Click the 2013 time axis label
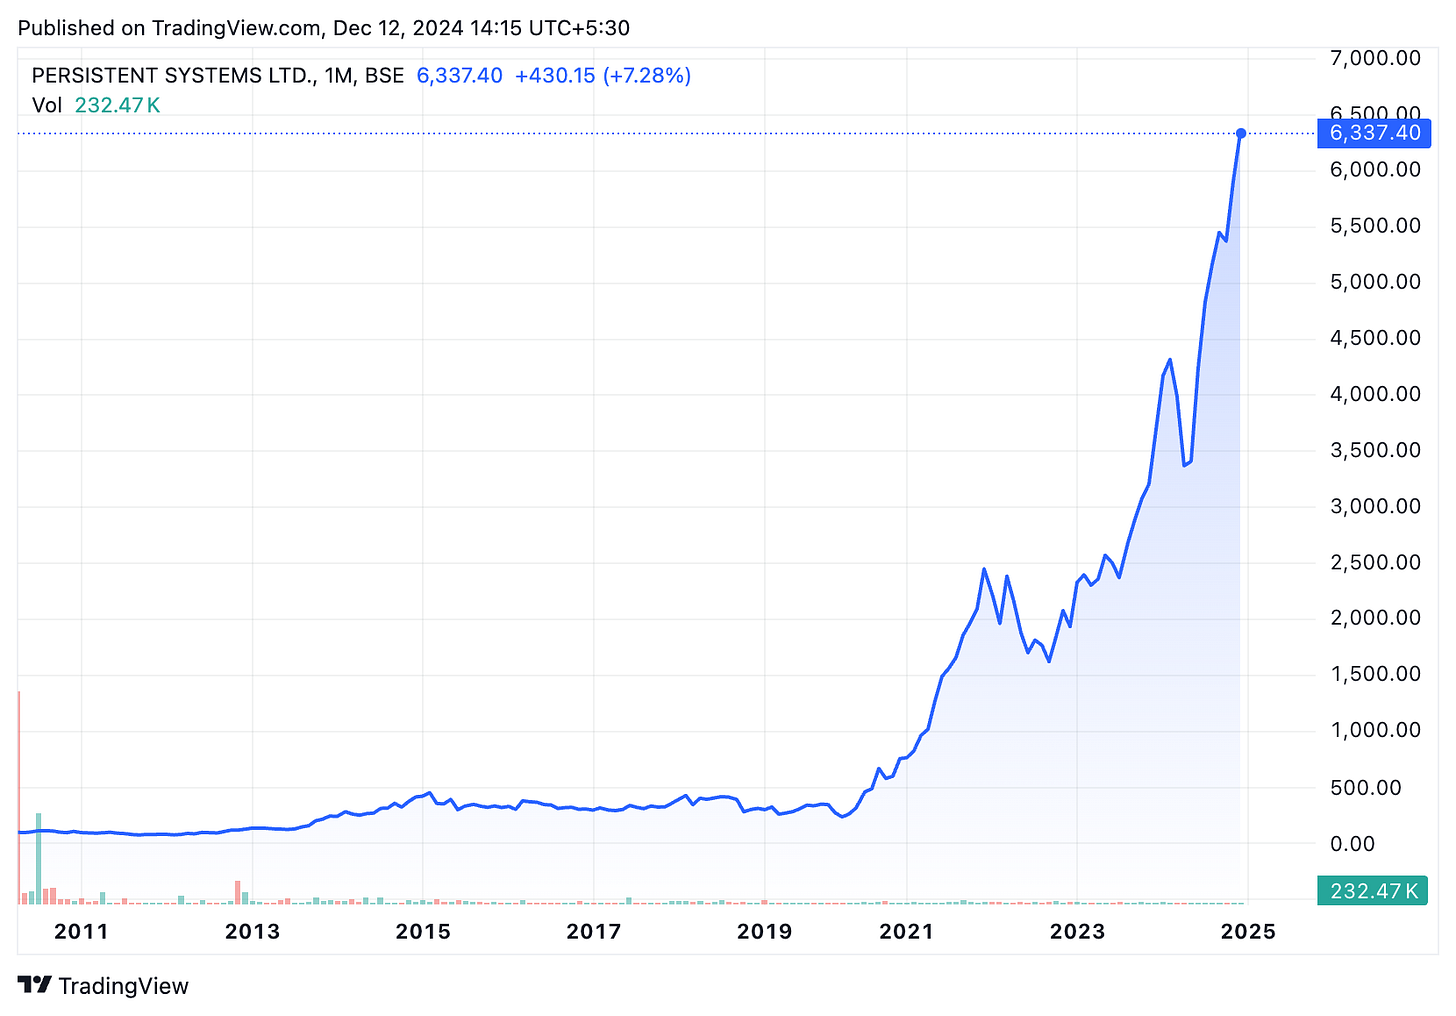This screenshot has height=1016, width=1456. 253,932
